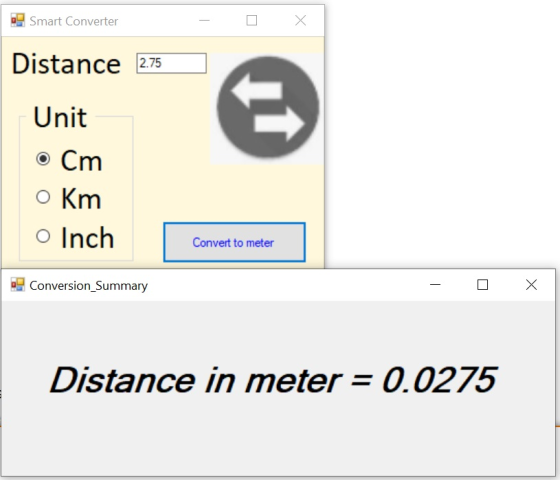Choose the Km unit option

[x=43, y=197]
